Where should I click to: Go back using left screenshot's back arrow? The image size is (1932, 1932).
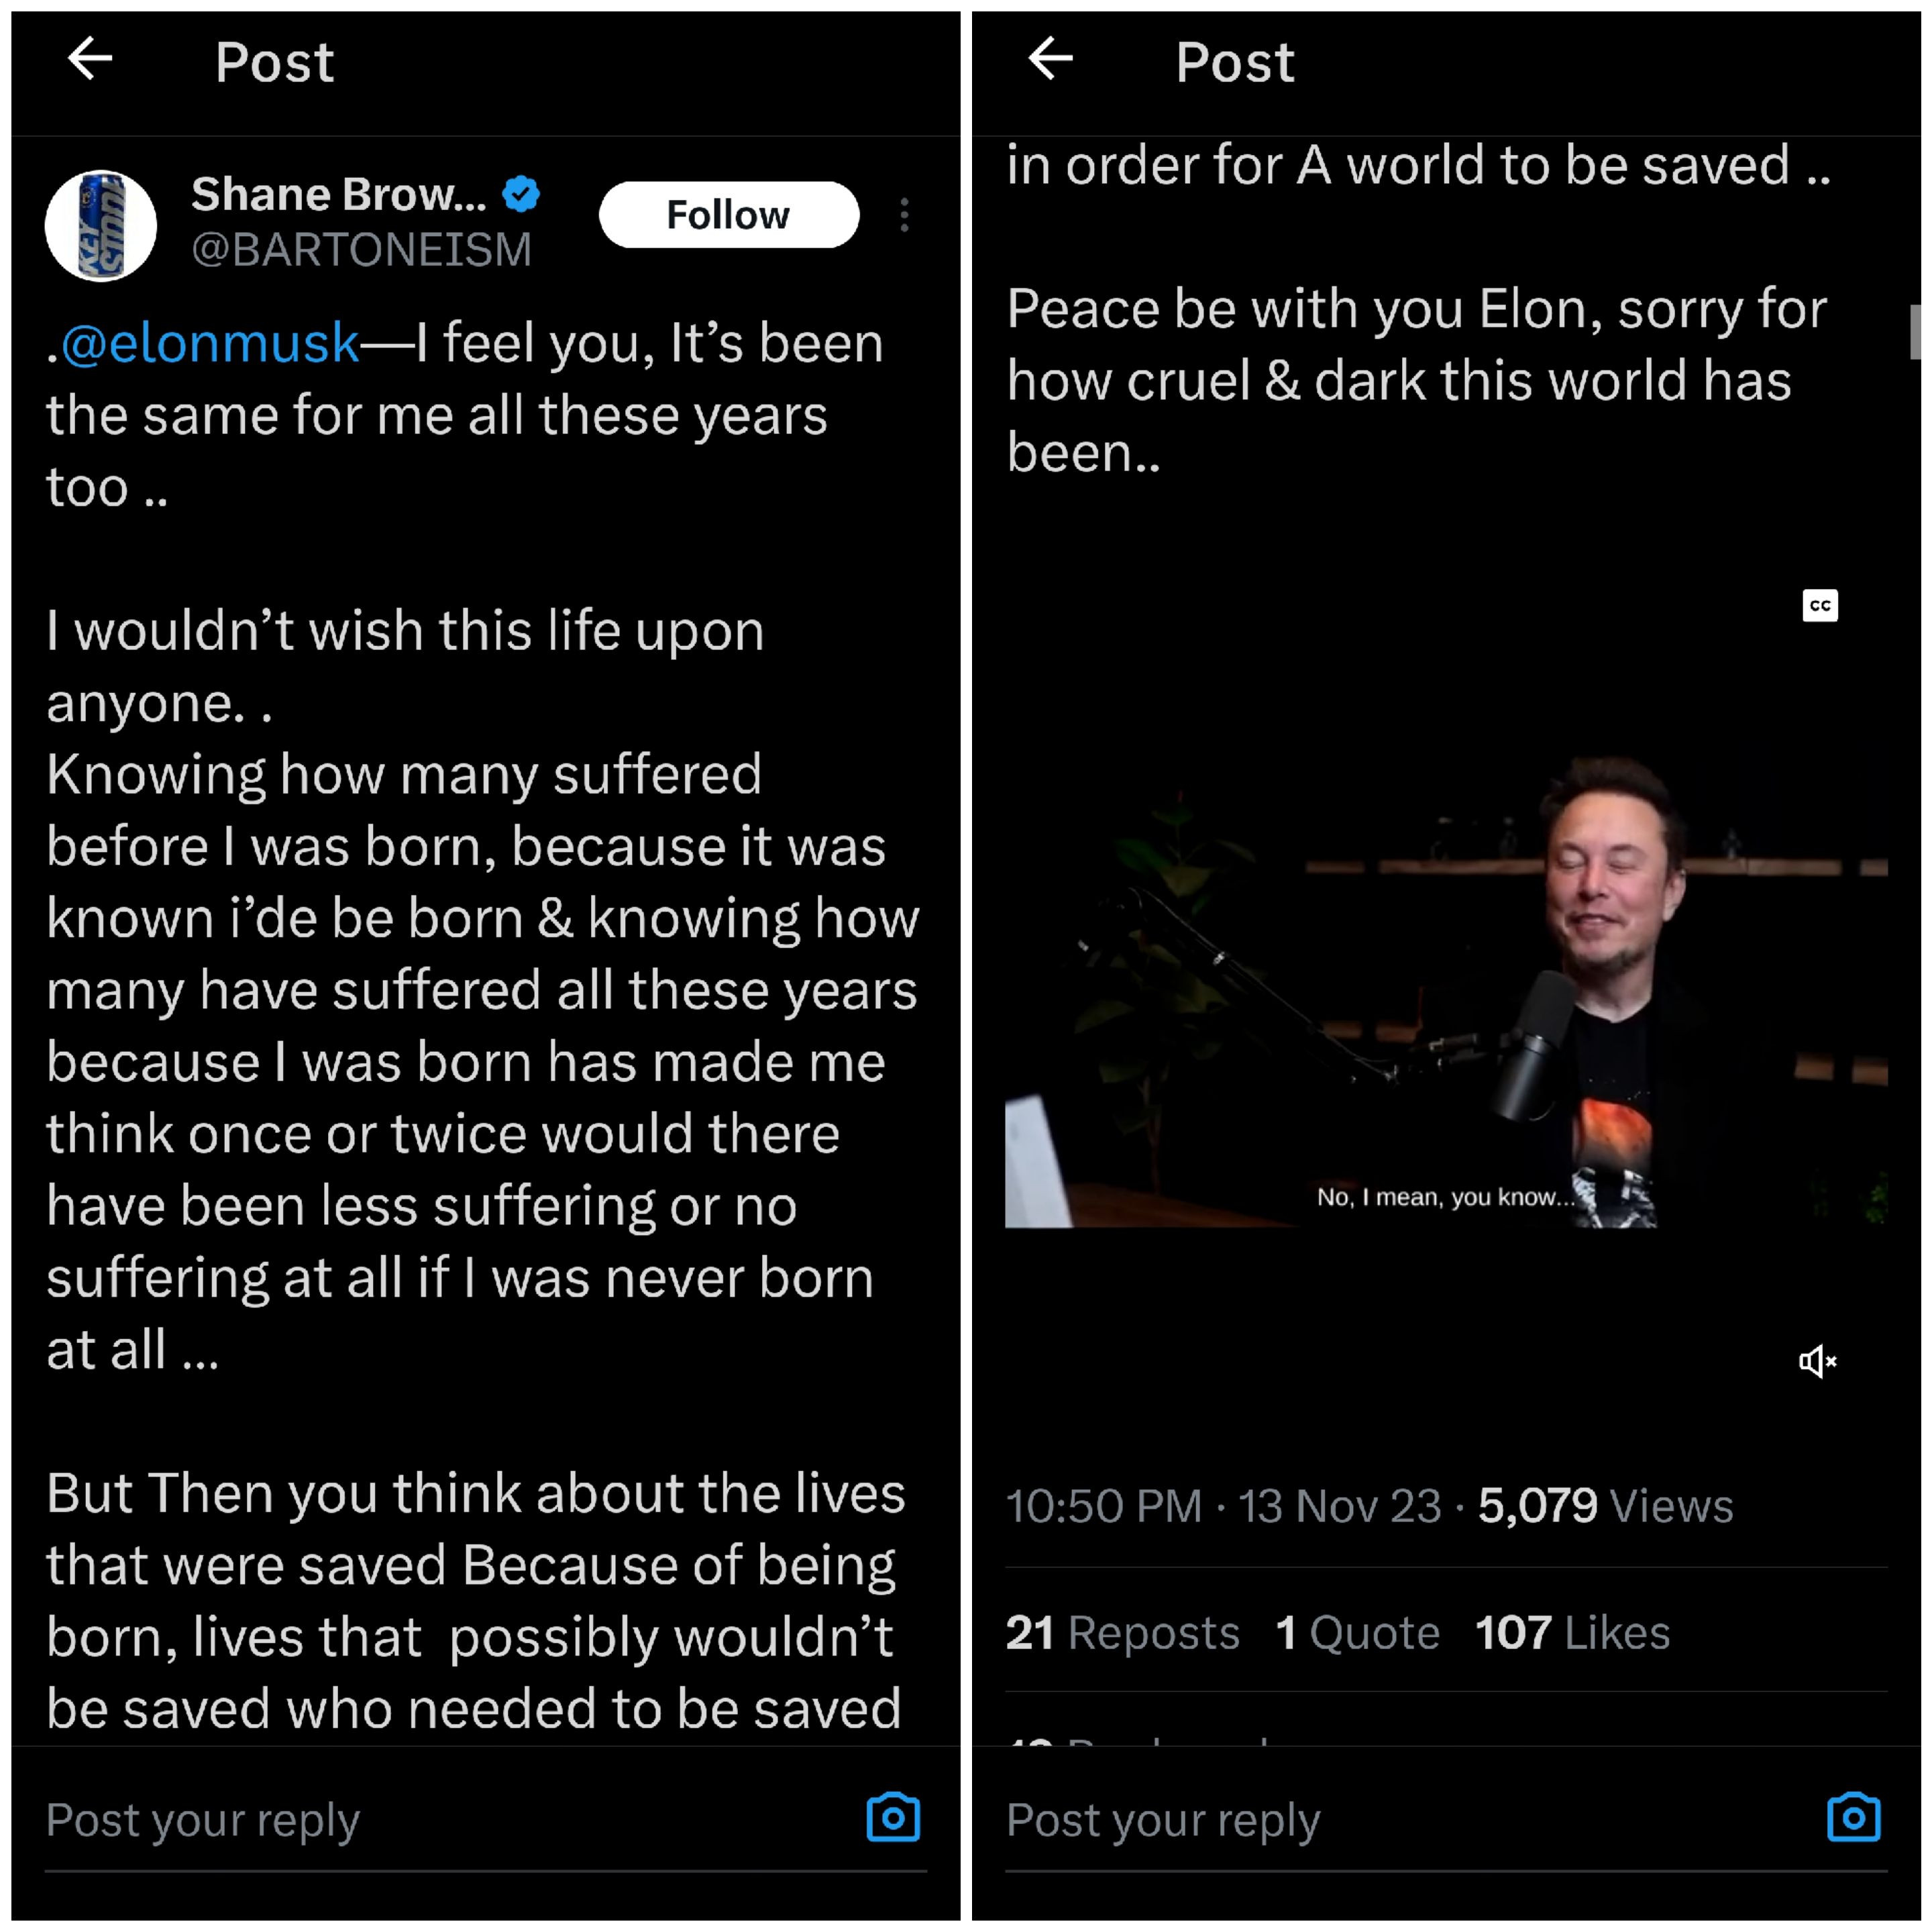tap(90, 59)
